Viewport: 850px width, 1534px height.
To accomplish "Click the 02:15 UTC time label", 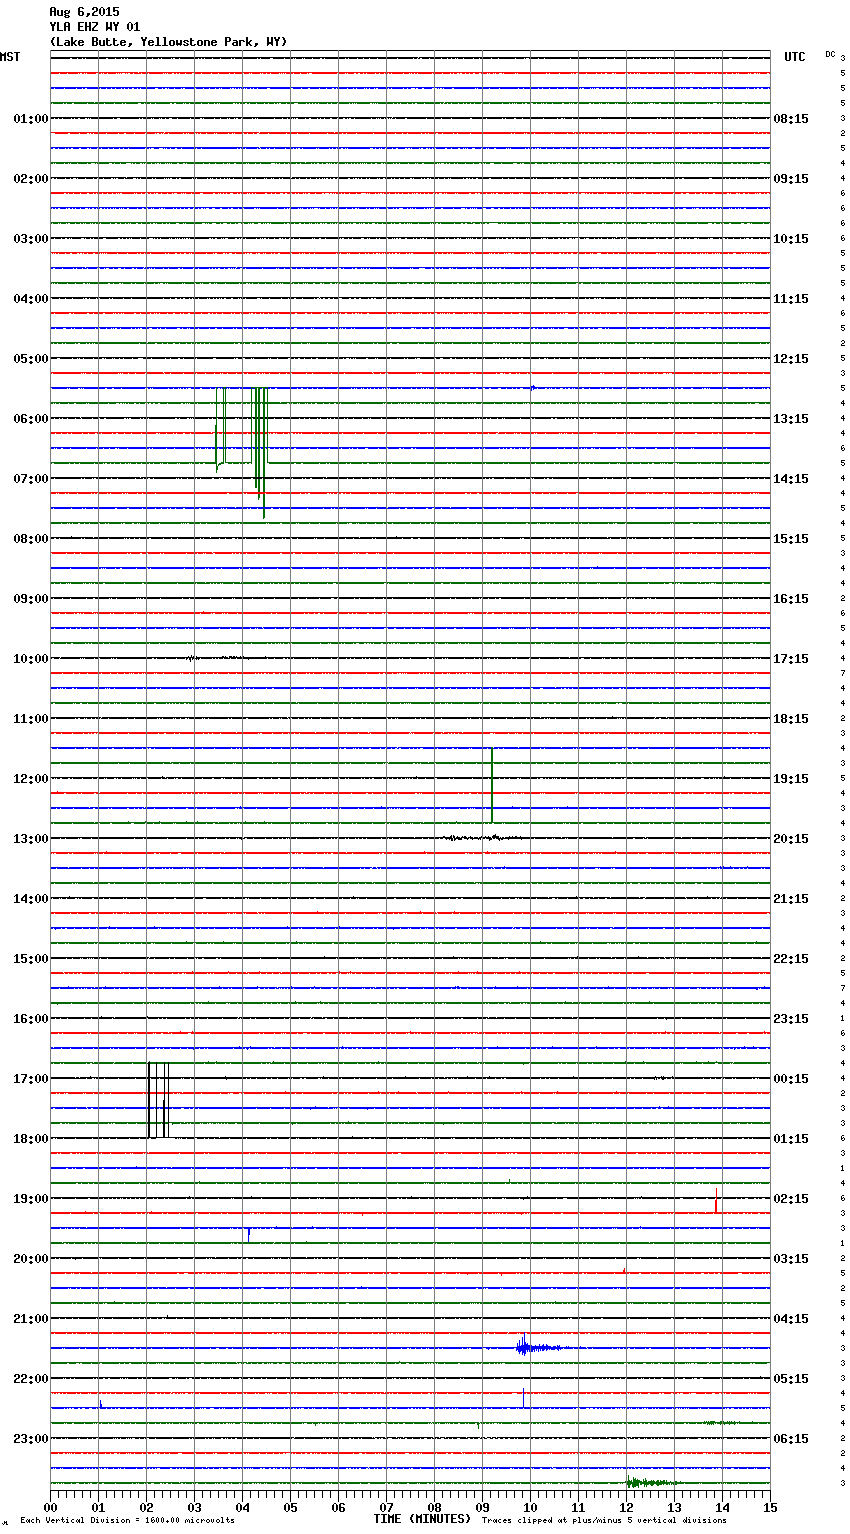I will 791,1199.
